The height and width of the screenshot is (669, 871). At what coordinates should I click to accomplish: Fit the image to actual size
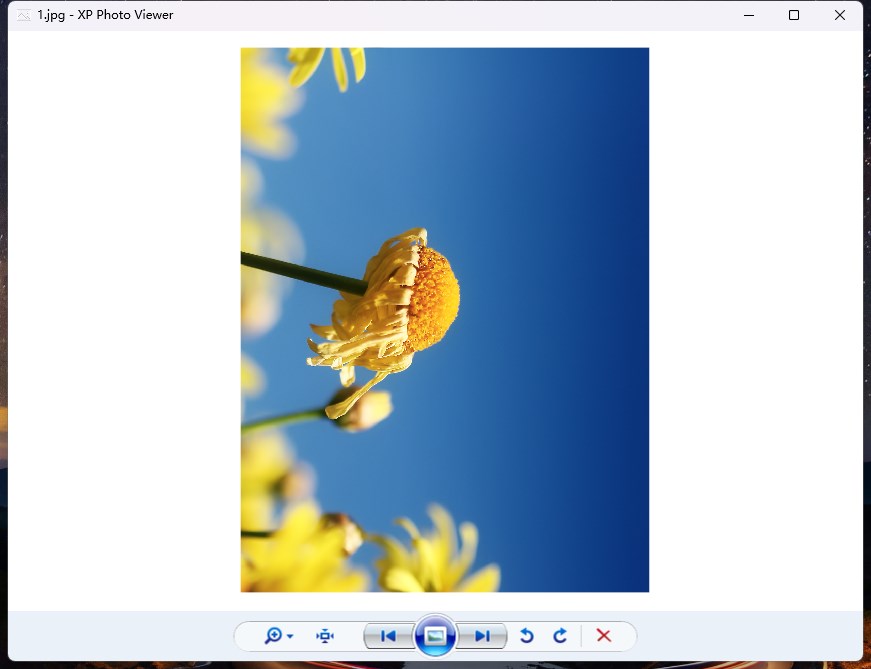pos(324,636)
